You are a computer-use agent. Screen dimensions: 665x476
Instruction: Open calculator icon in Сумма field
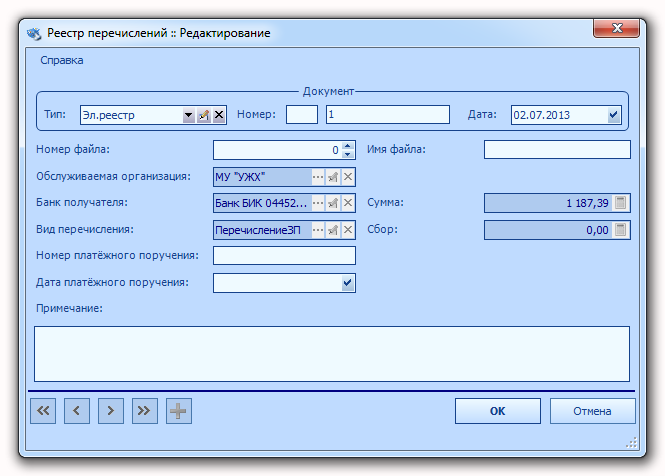click(x=620, y=203)
